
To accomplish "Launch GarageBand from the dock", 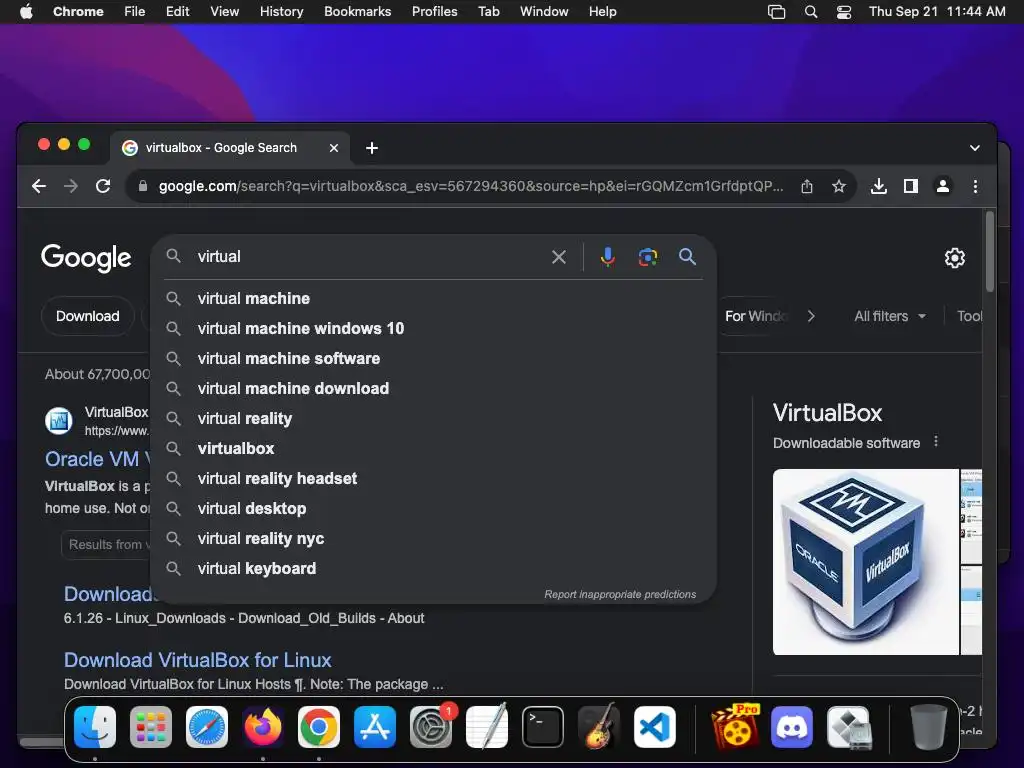I will (x=599, y=727).
